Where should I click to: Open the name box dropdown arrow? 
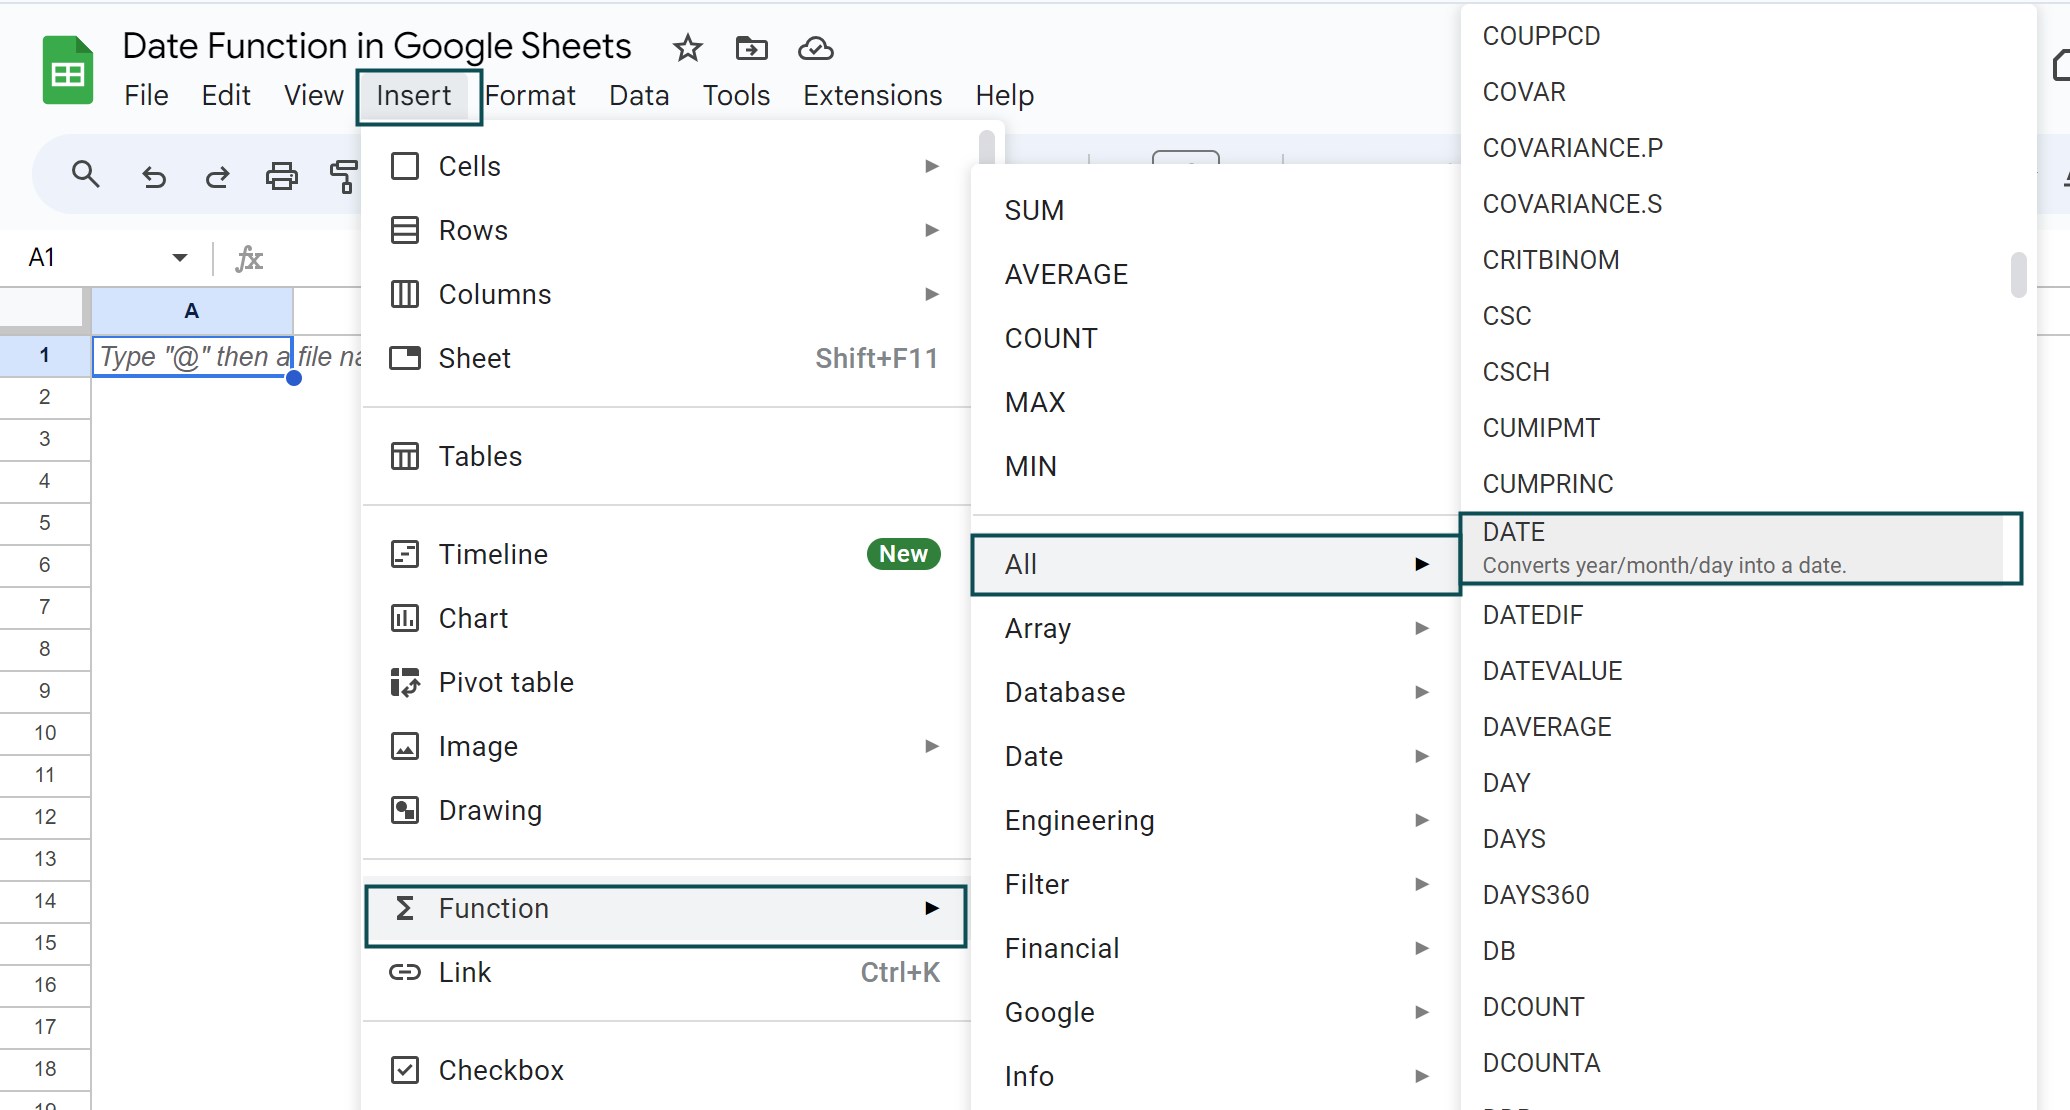pyautogui.click(x=180, y=258)
